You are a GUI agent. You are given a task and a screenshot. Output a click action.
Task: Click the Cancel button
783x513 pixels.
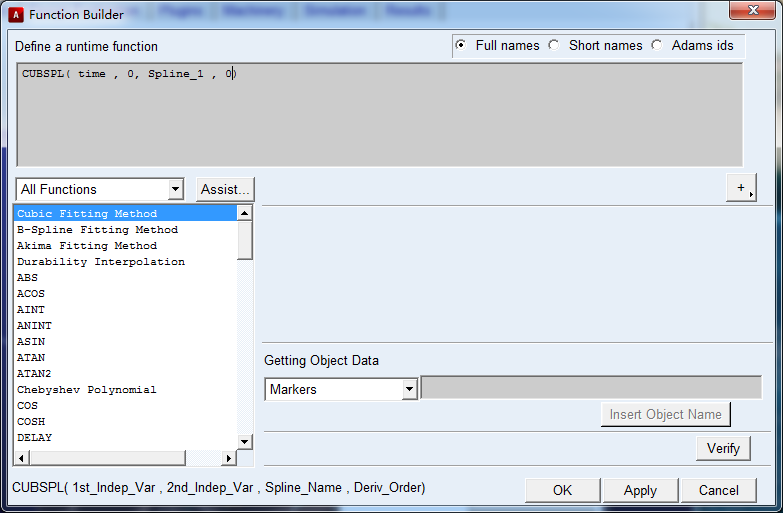point(719,491)
